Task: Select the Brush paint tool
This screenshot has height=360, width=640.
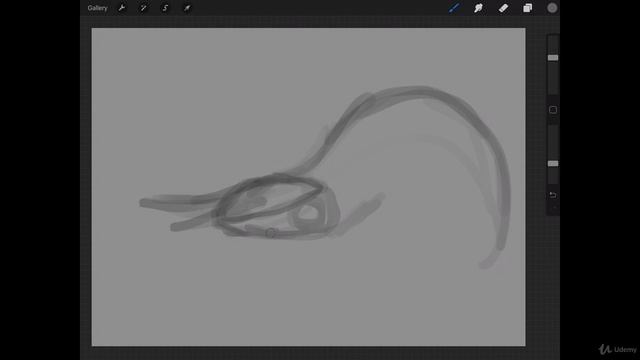Action: tap(454, 8)
